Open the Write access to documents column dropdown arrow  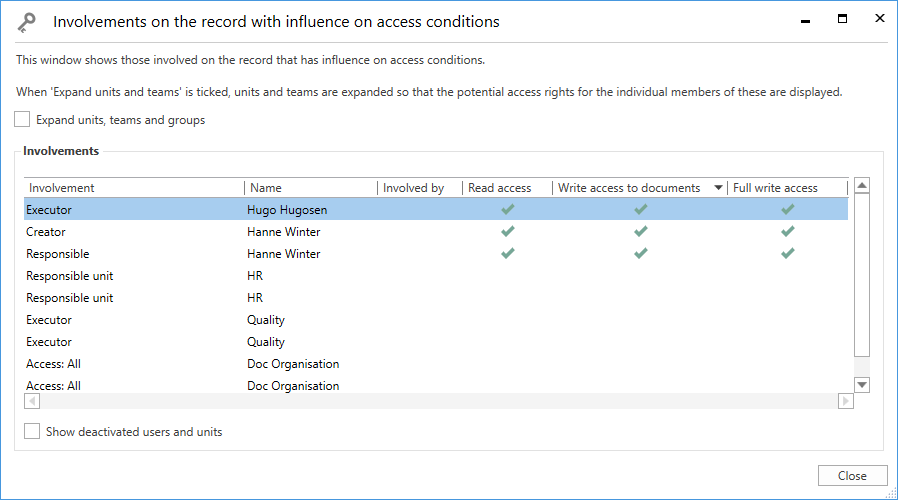pyautogui.click(x=718, y=188)
